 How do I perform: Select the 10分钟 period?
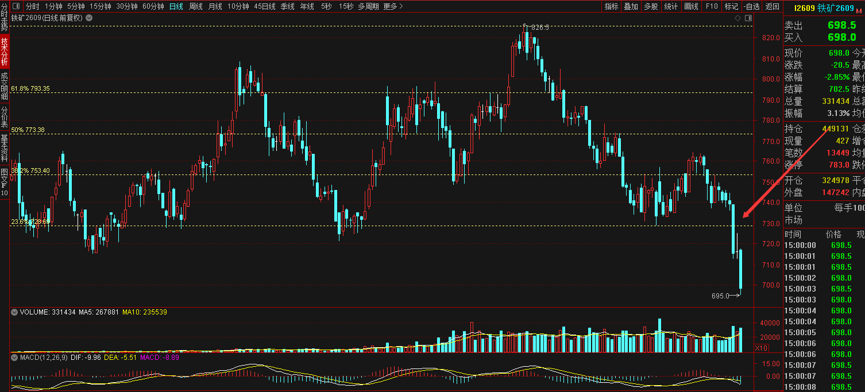coord(238,7)
